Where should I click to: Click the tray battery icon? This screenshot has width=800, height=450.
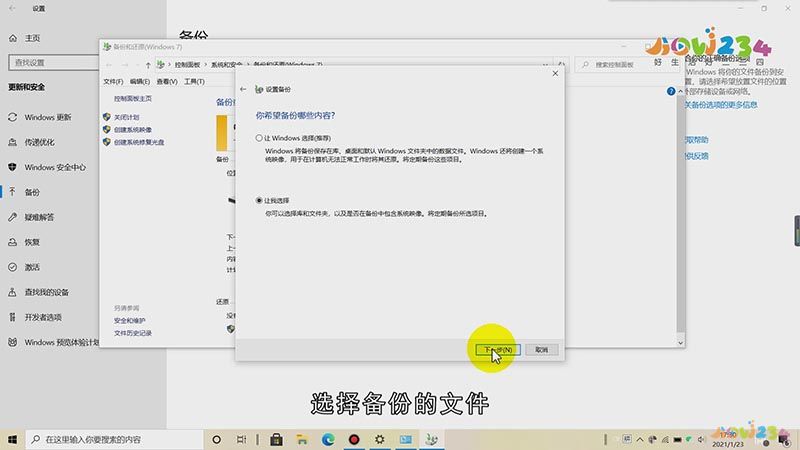click(x=677, y=439)
